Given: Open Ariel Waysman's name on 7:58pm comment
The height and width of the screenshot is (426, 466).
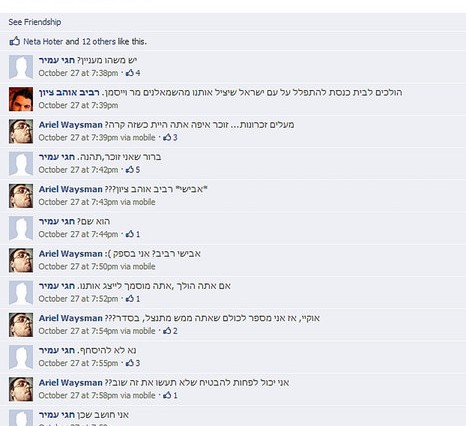Looking at the screenshot, I should (70, 382).
